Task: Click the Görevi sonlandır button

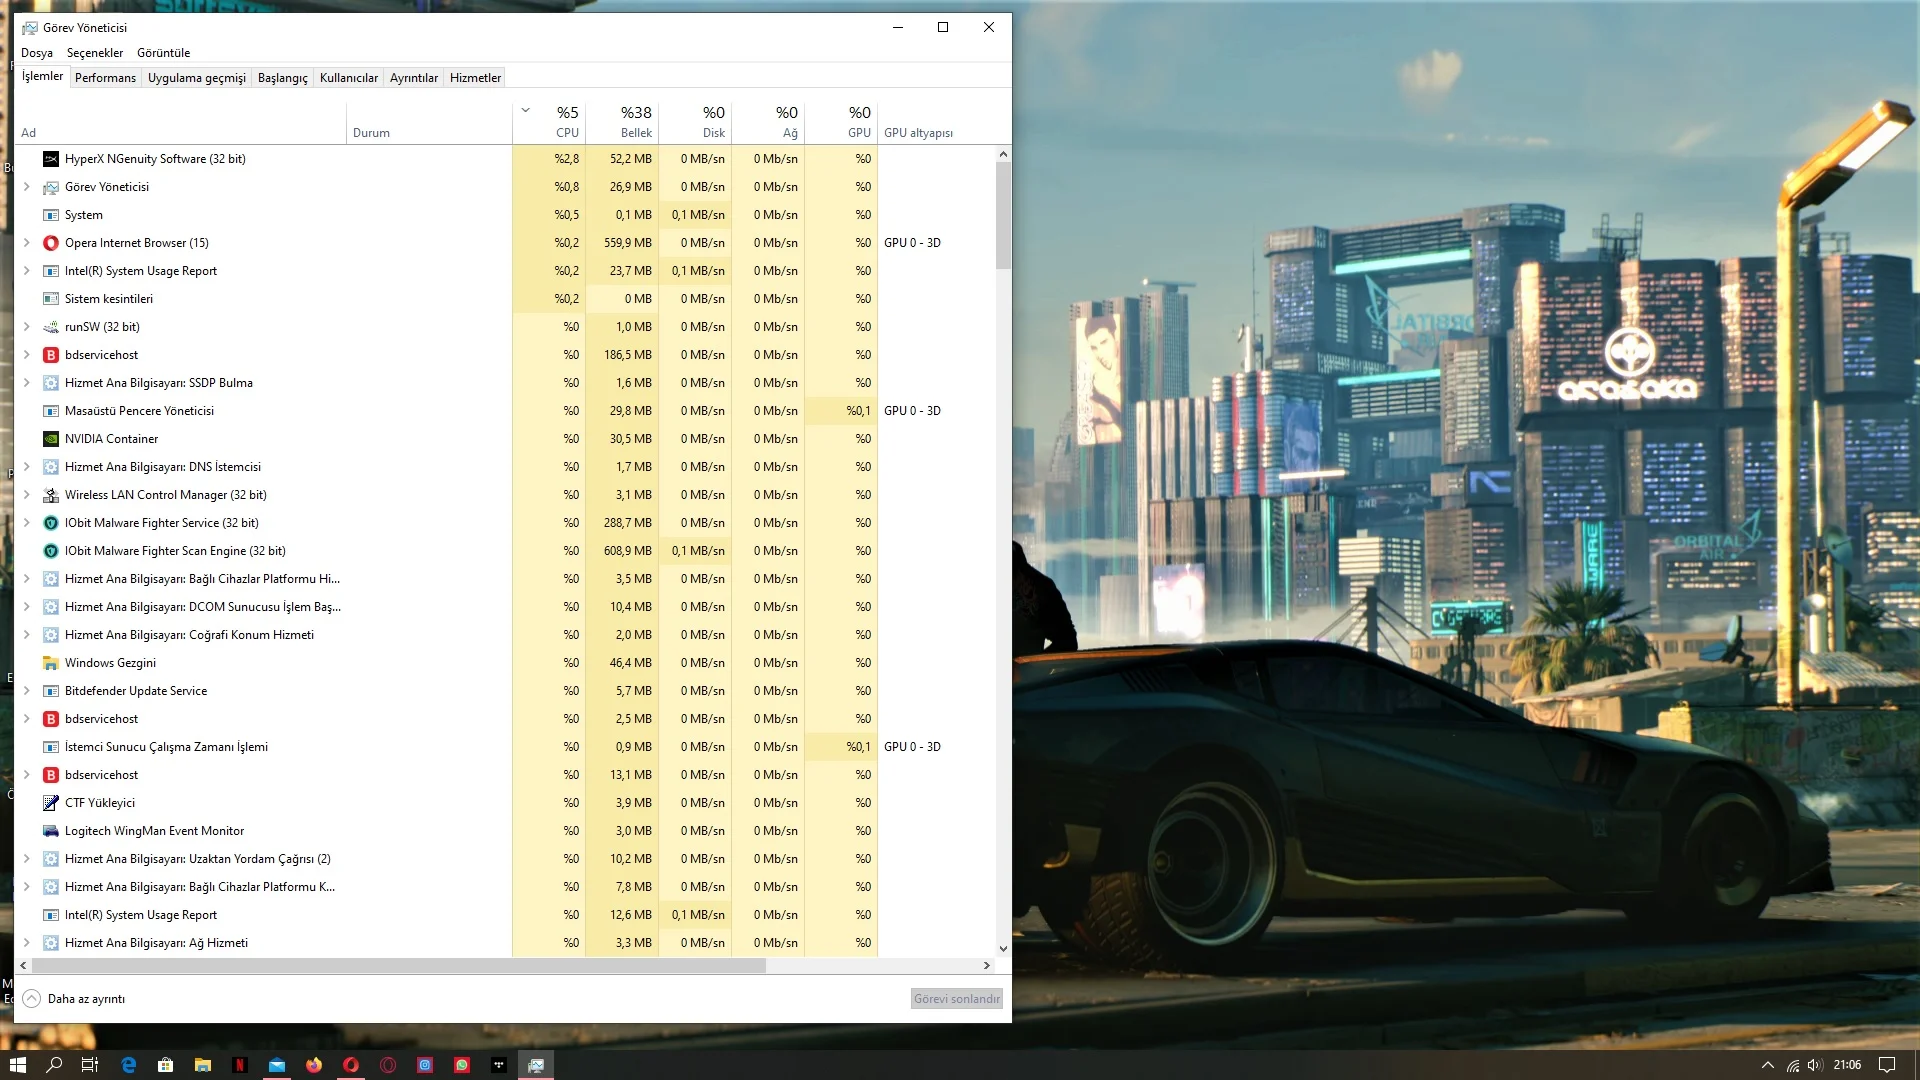Action: (x=956, y=999)
